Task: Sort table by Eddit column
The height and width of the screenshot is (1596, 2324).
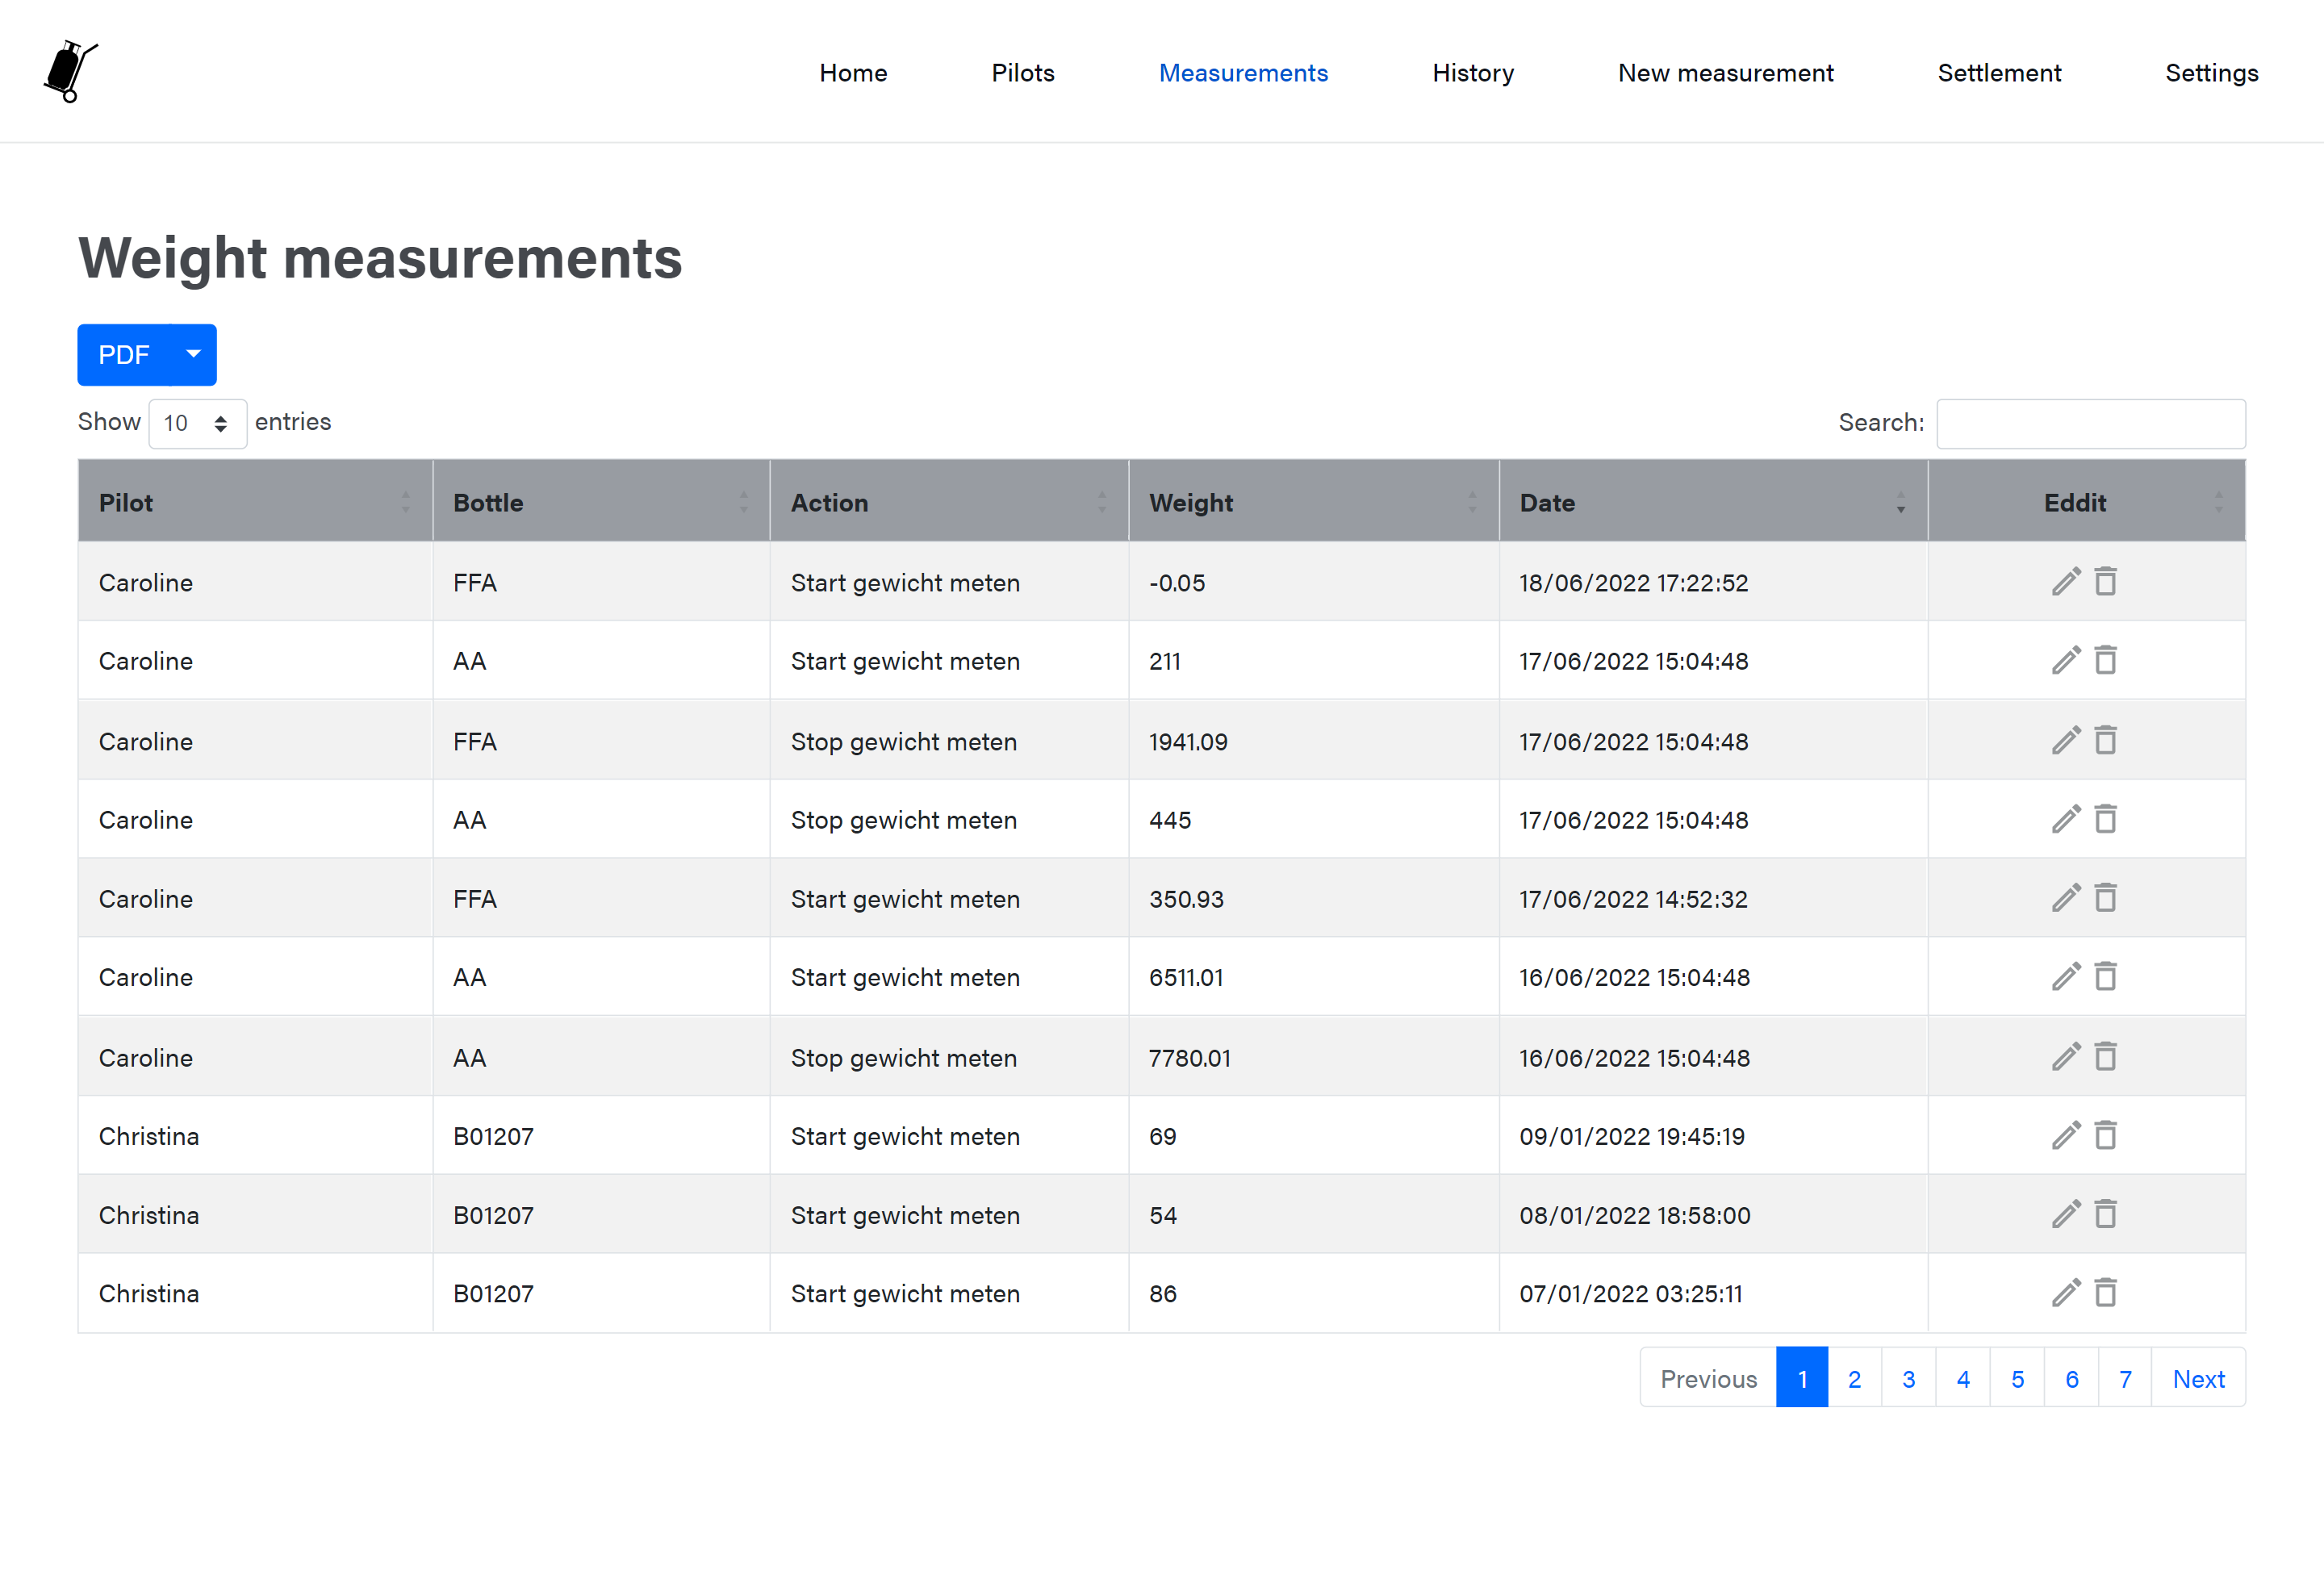Action: pyautogui.click(x=2086, y=502)
